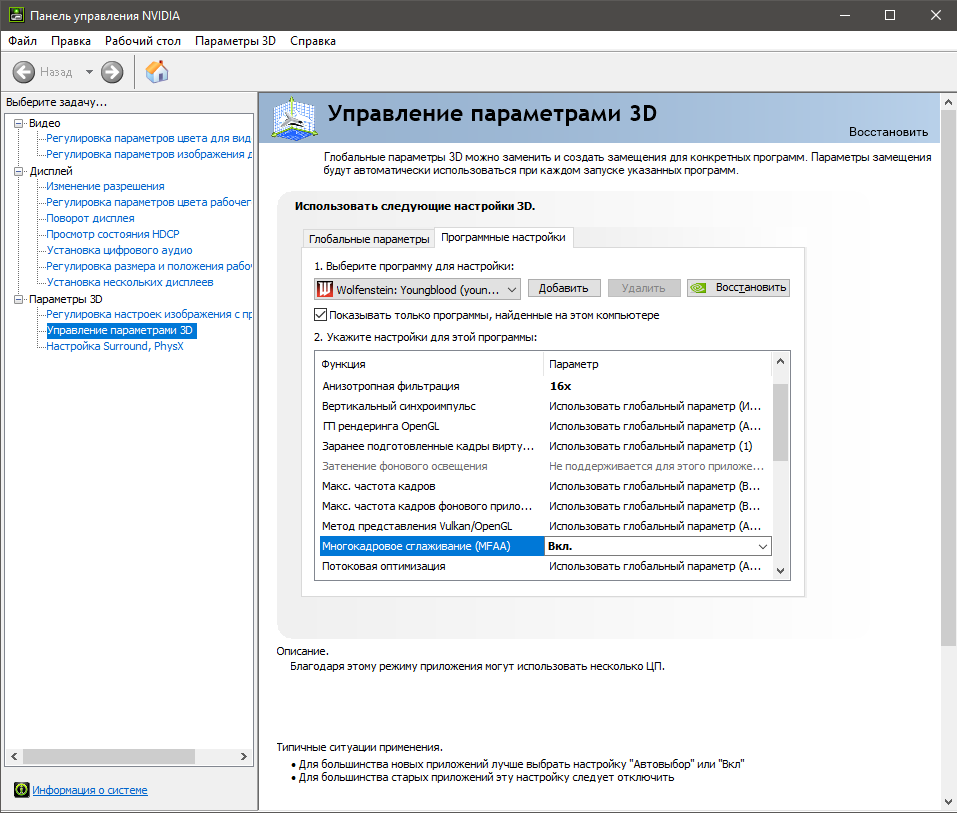Click the Добавить button
The height and width of the screenshot is (813, 957).
(x=563, y=288)
